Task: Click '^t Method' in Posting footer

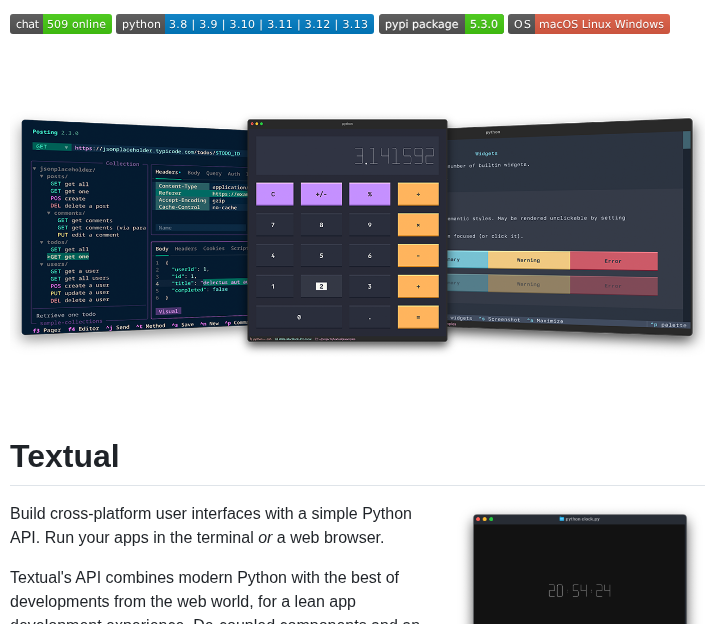Action: 150,326
